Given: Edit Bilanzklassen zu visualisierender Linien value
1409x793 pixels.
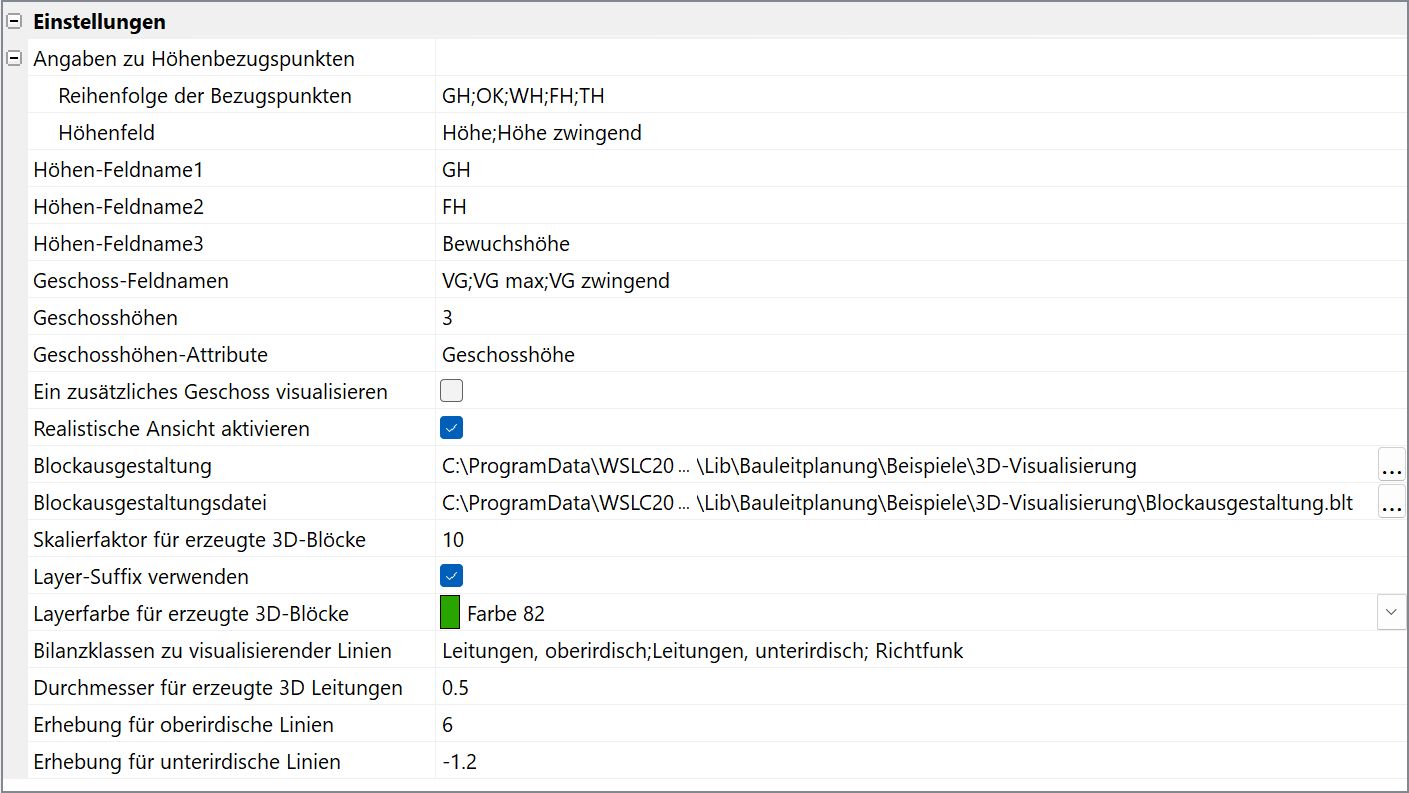Looking at the screenshot, I should coord(702,651).
